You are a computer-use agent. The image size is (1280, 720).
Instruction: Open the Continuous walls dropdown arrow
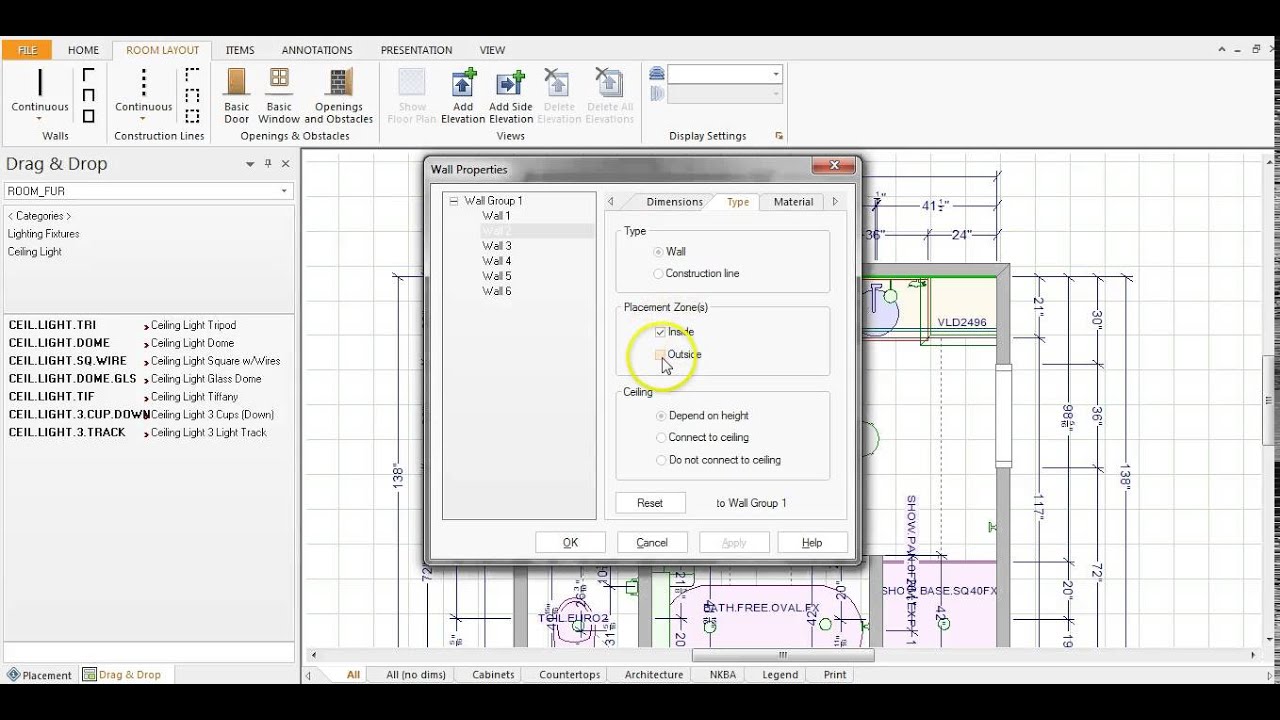(x=40, y=118)
